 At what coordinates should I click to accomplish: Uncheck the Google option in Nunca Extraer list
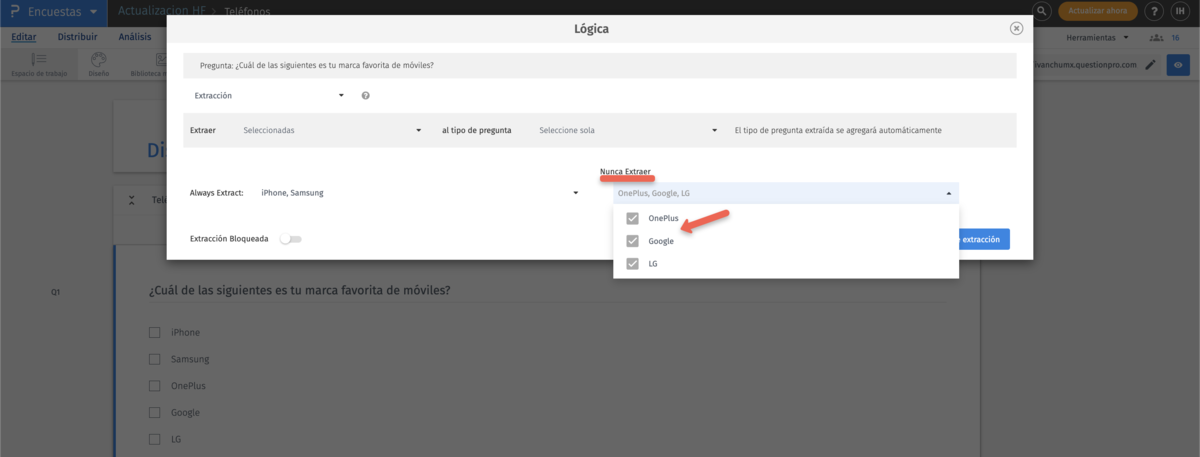tap(632, 241)
